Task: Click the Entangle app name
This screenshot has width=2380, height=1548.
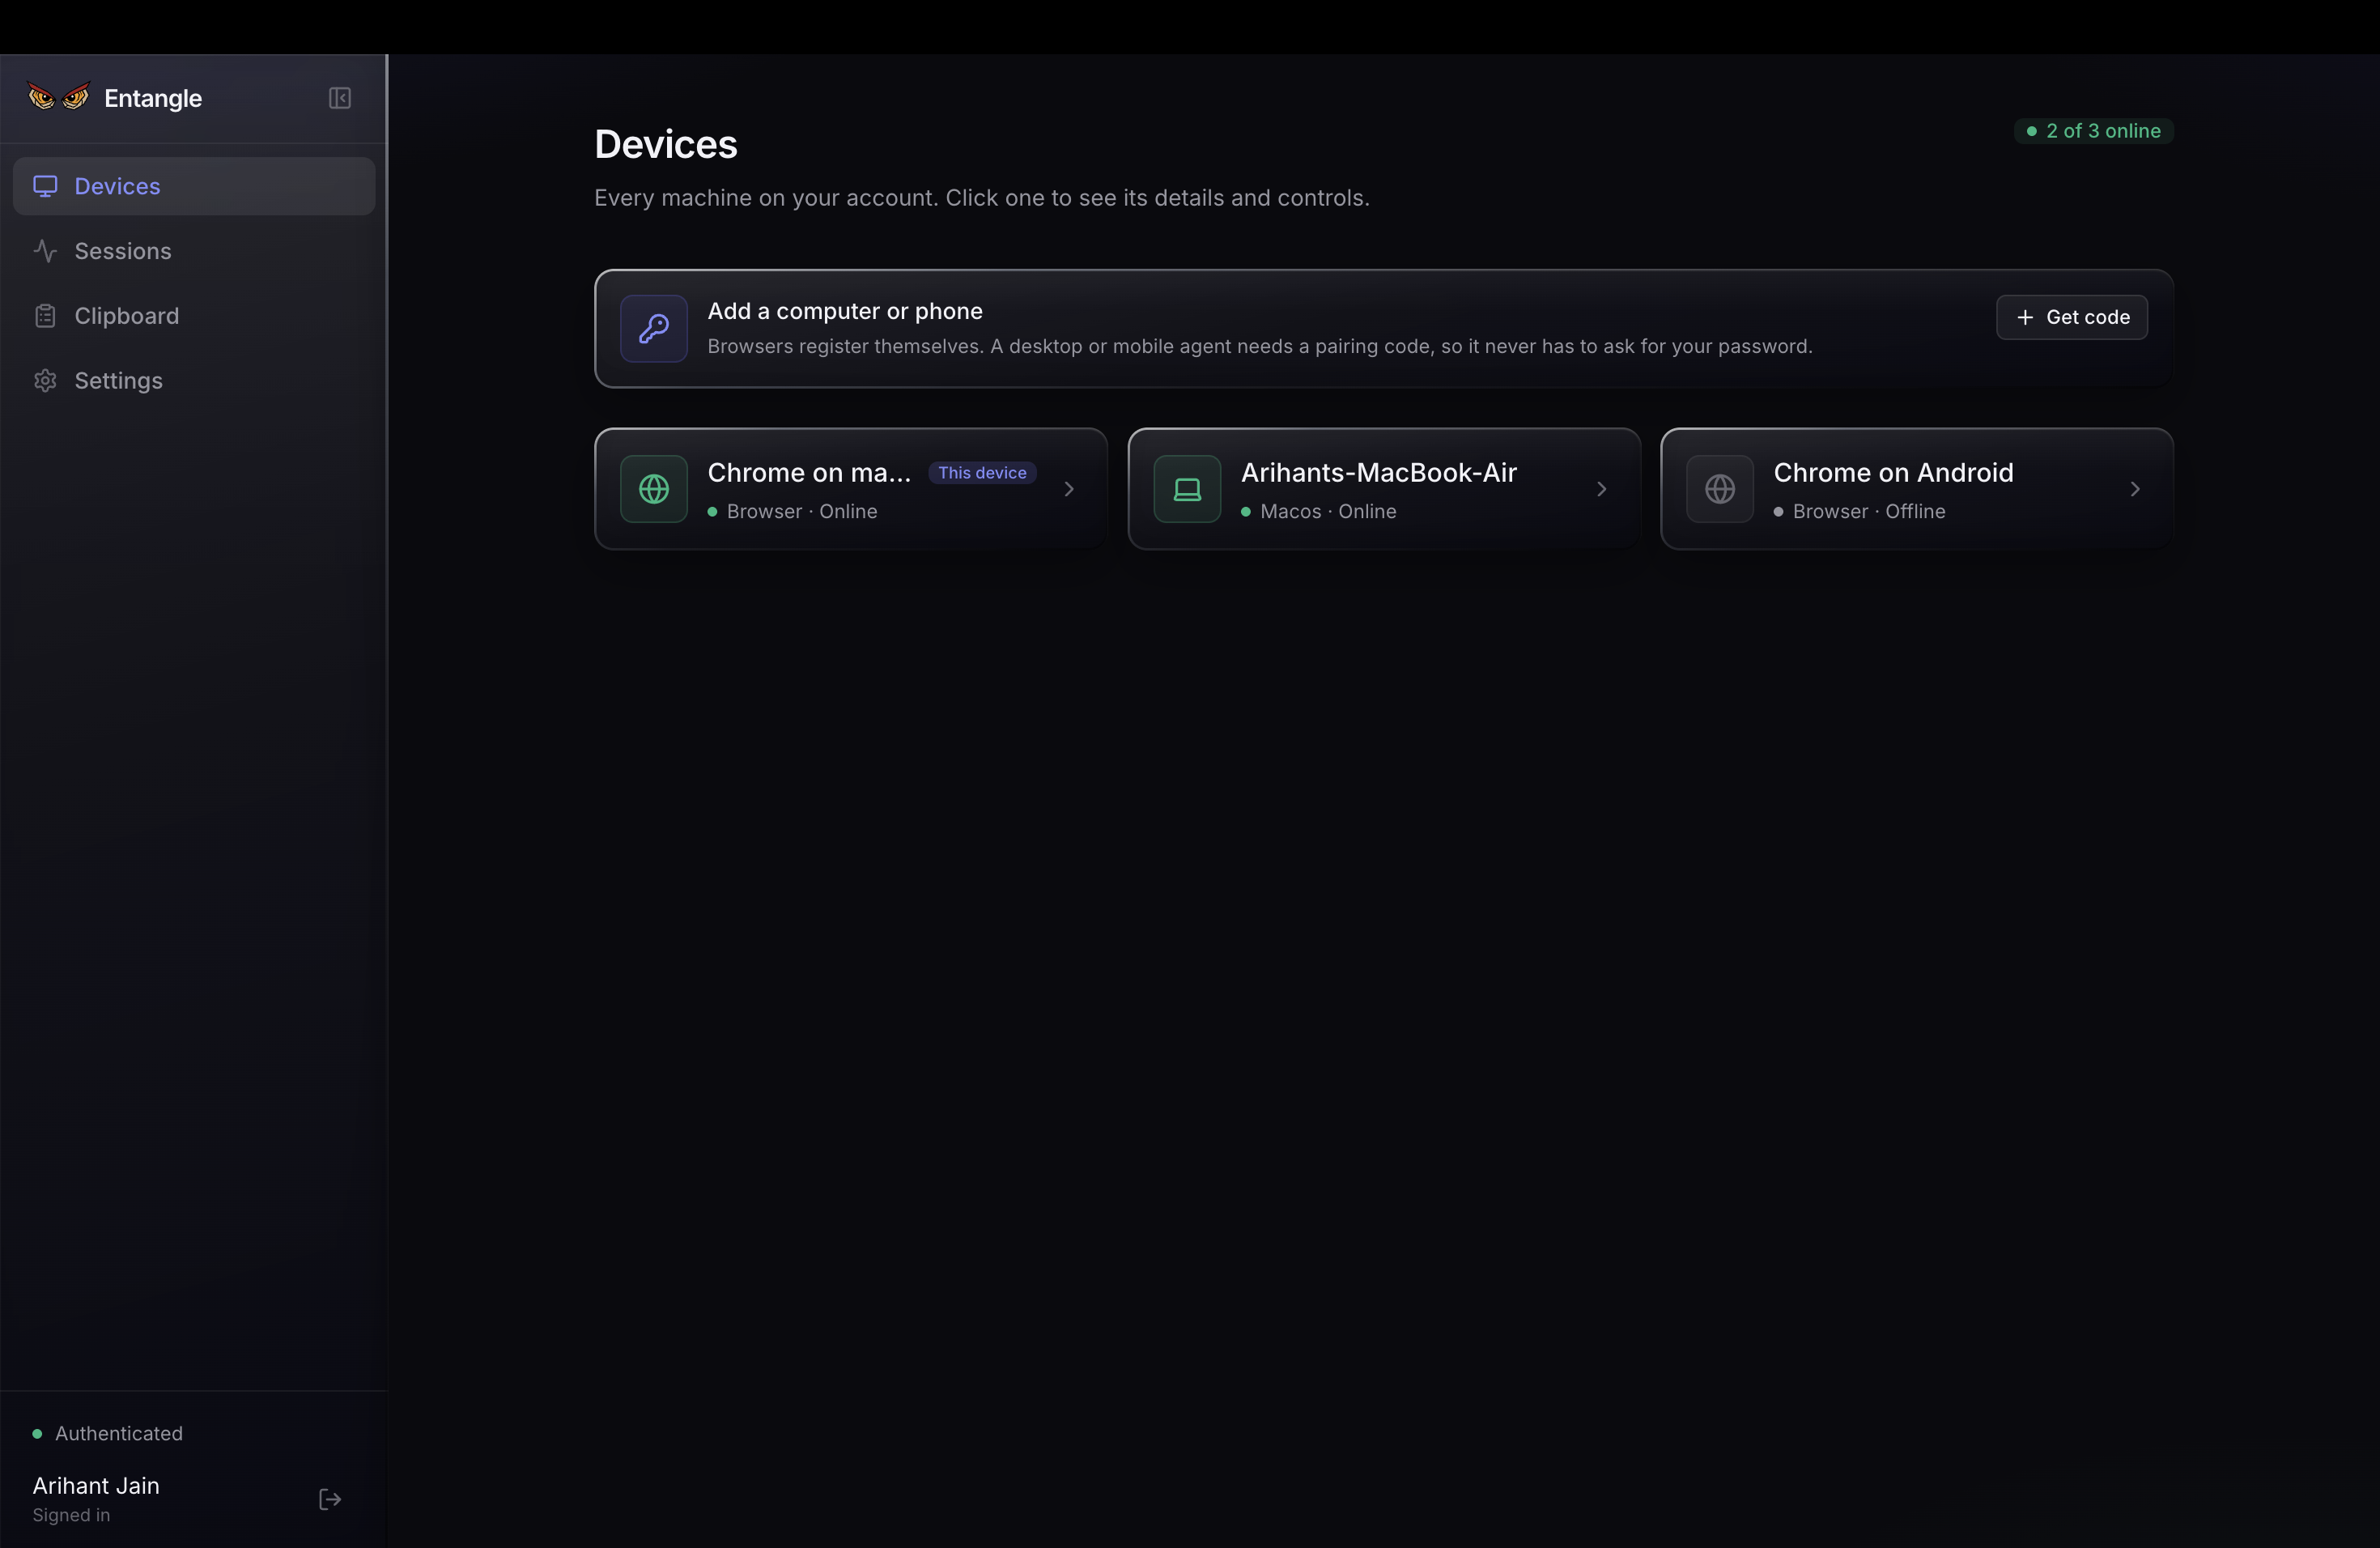Action: (x=153, y=98)
